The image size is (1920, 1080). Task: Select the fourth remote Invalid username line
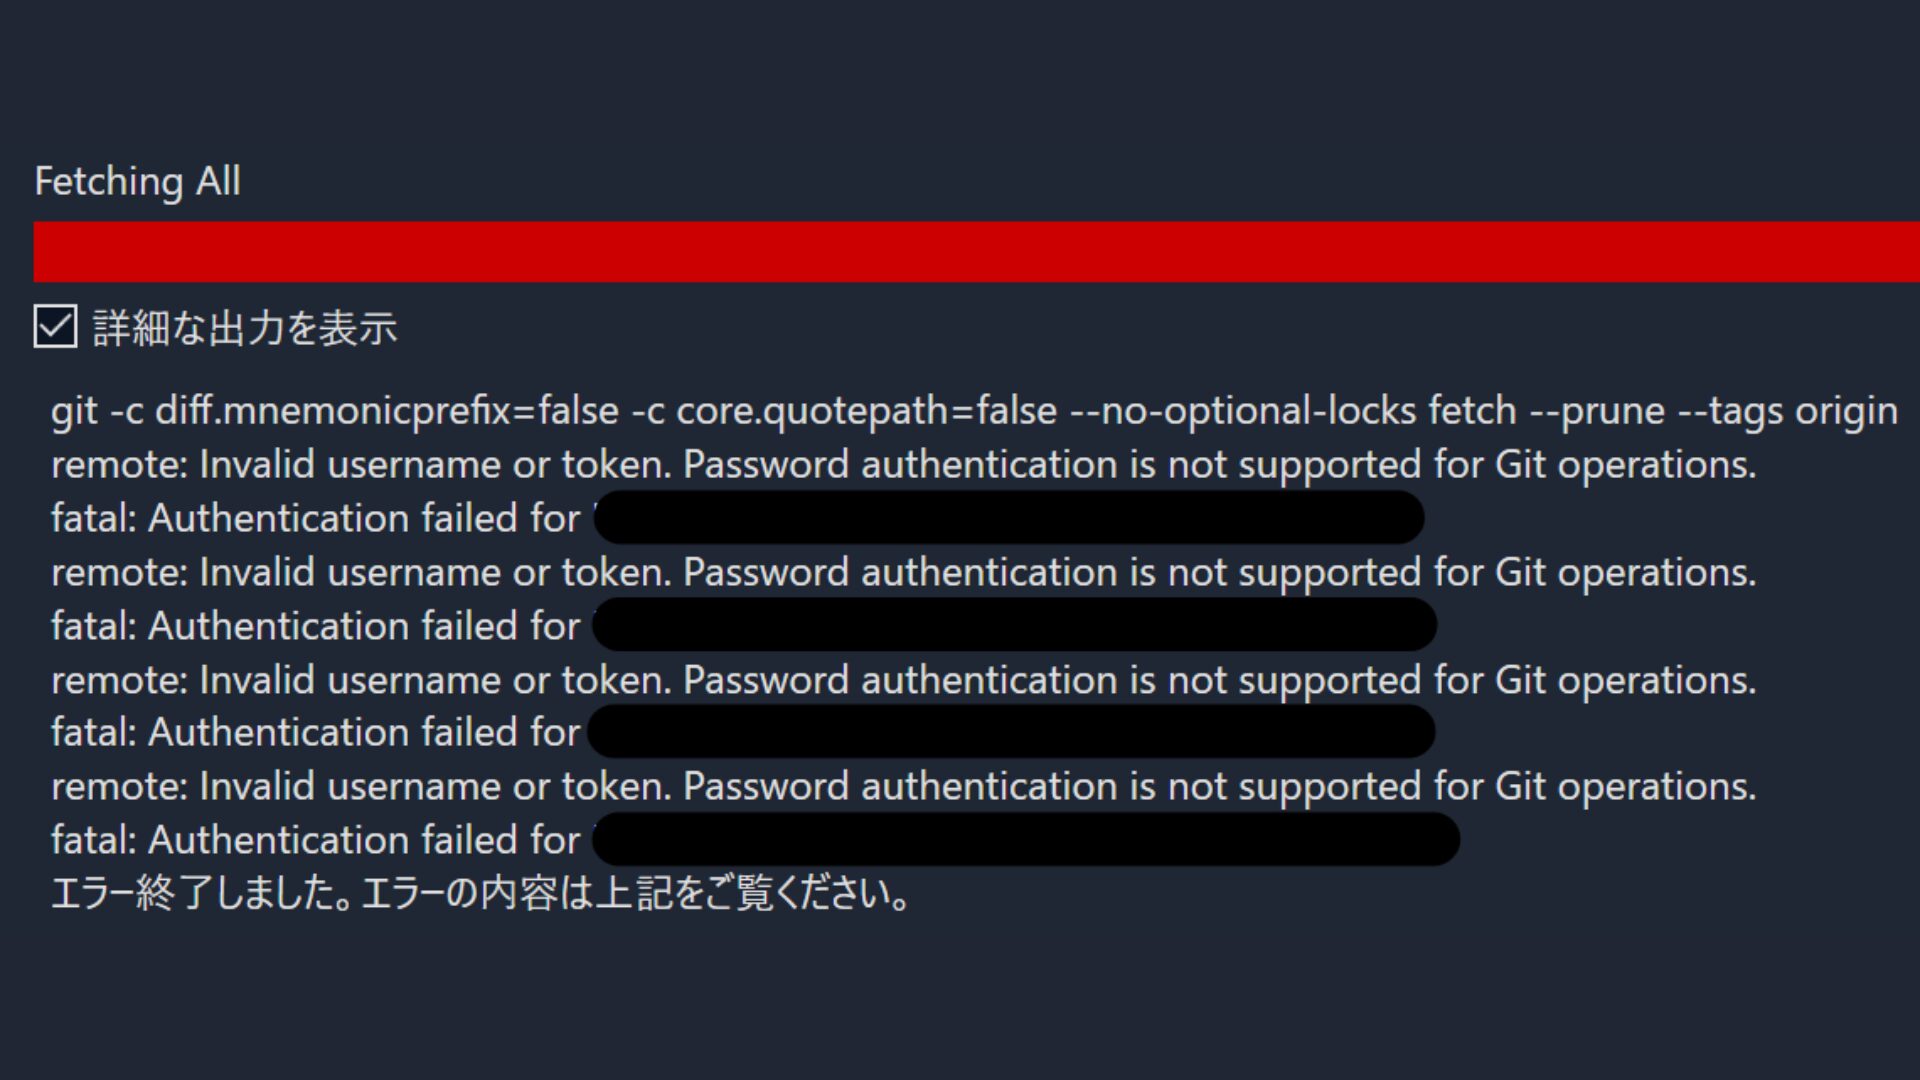click(903, 786)
